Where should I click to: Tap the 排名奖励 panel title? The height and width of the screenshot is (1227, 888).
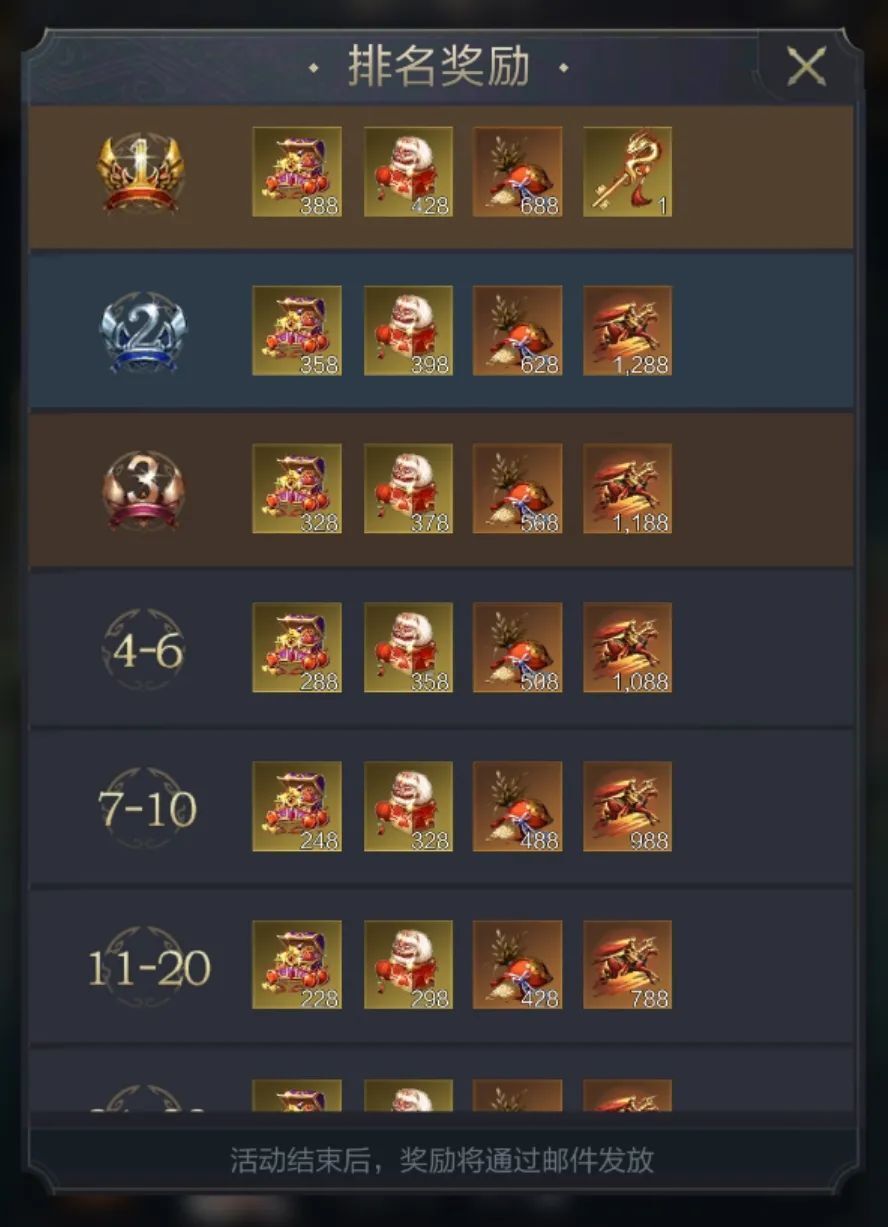439,67
